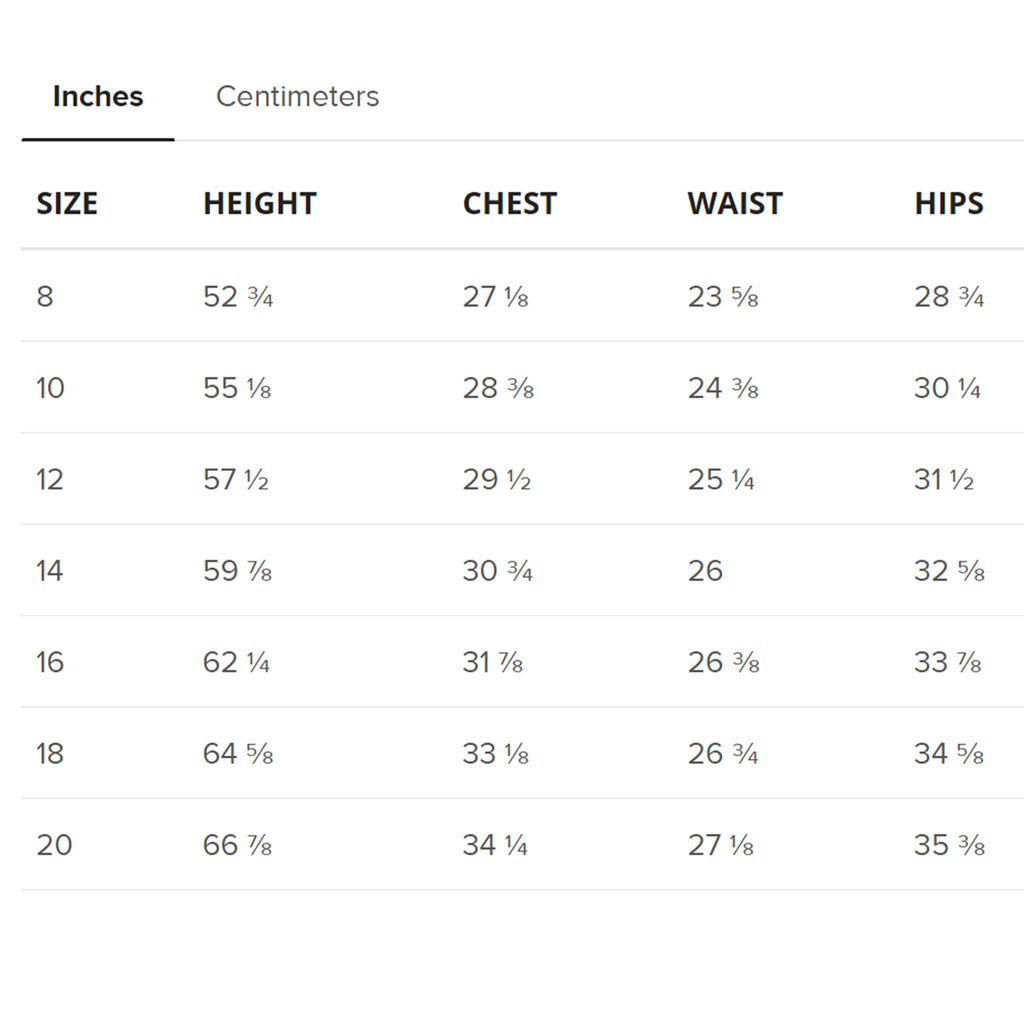
Task: Switch to the Centimeters tab
Action: pos(297,96)
